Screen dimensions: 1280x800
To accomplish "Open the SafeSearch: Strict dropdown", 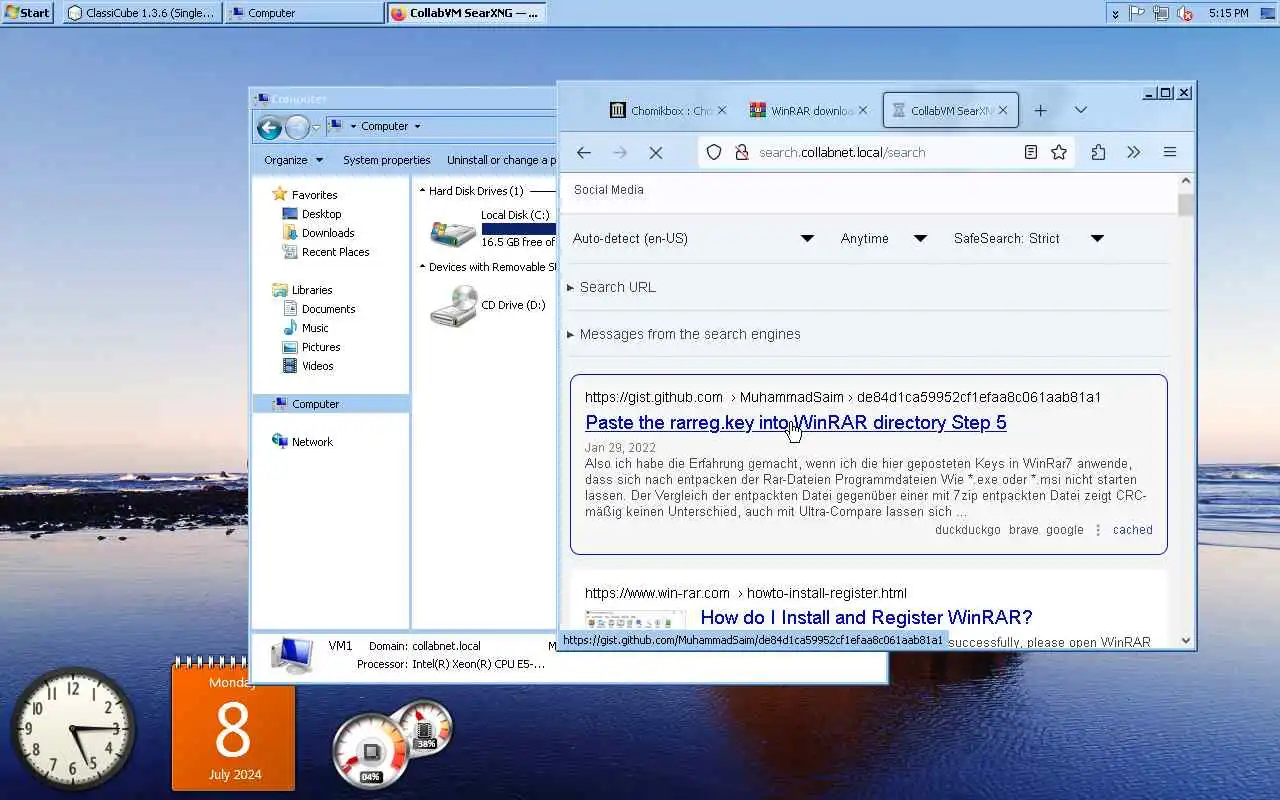I will pyautogui.click(x=1028, y=238).
